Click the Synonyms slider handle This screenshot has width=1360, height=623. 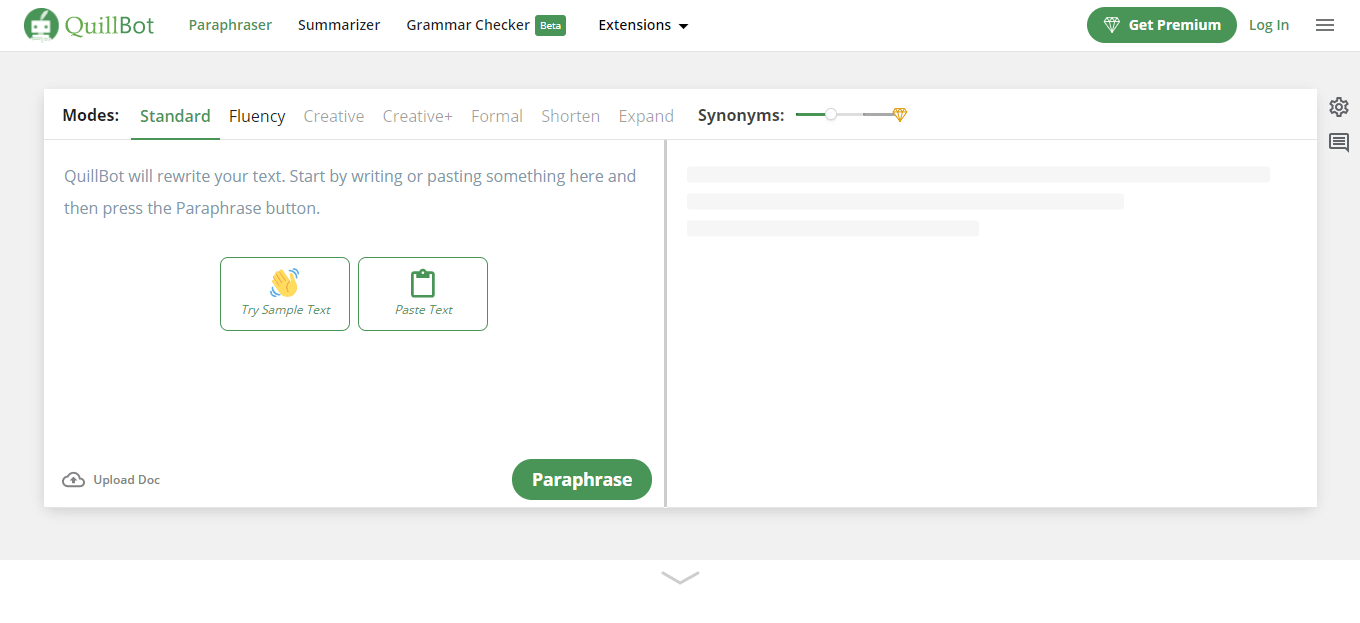pos(831,115)
